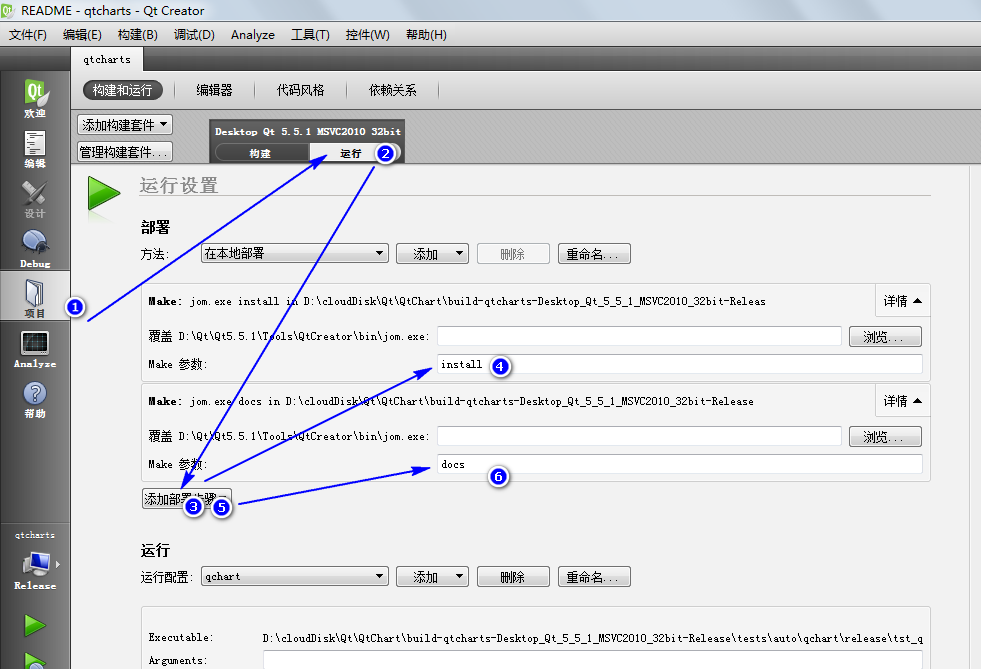Open the Projects mode icon
Image resolution: width=981 pixels, height=669 pixels.
(x=35, y=297)
